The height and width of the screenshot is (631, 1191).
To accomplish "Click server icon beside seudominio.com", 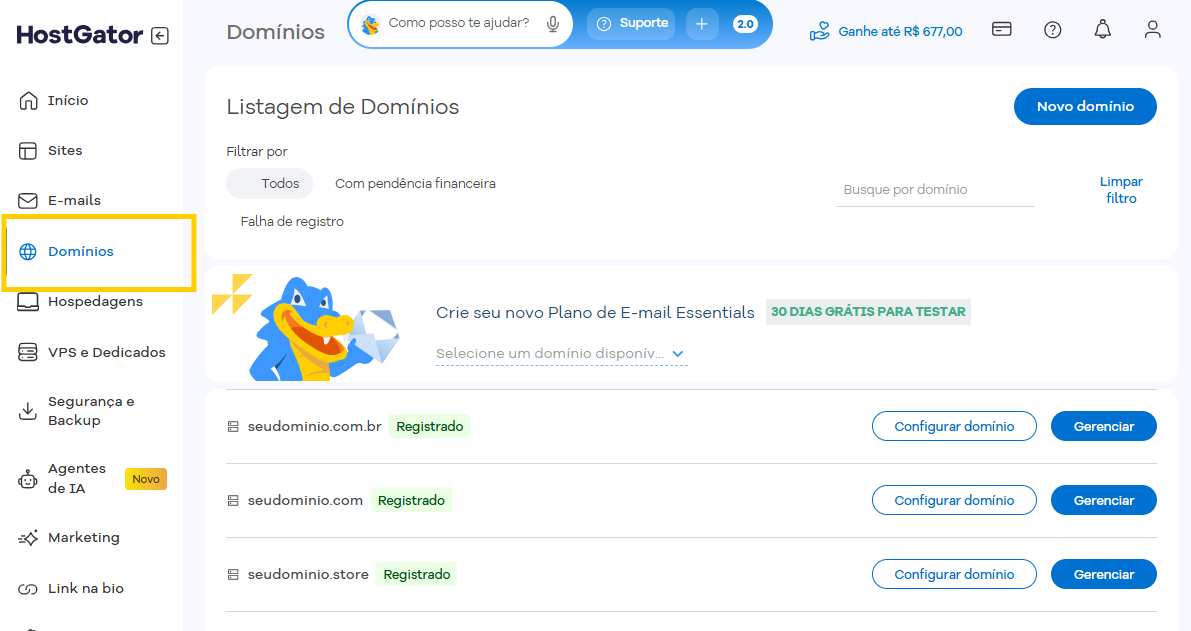I will 233,501.
